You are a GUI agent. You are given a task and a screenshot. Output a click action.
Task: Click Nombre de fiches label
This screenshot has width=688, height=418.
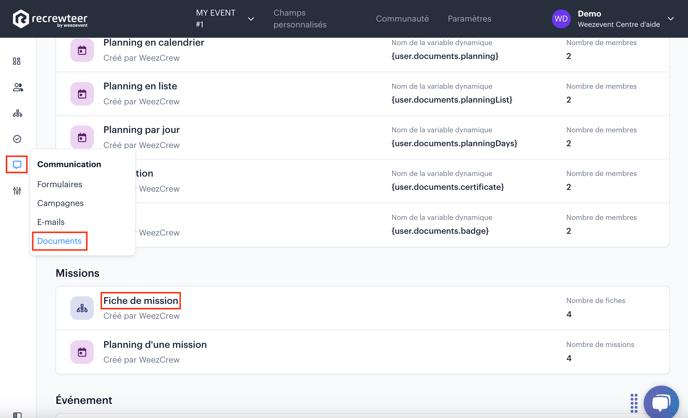595,300
